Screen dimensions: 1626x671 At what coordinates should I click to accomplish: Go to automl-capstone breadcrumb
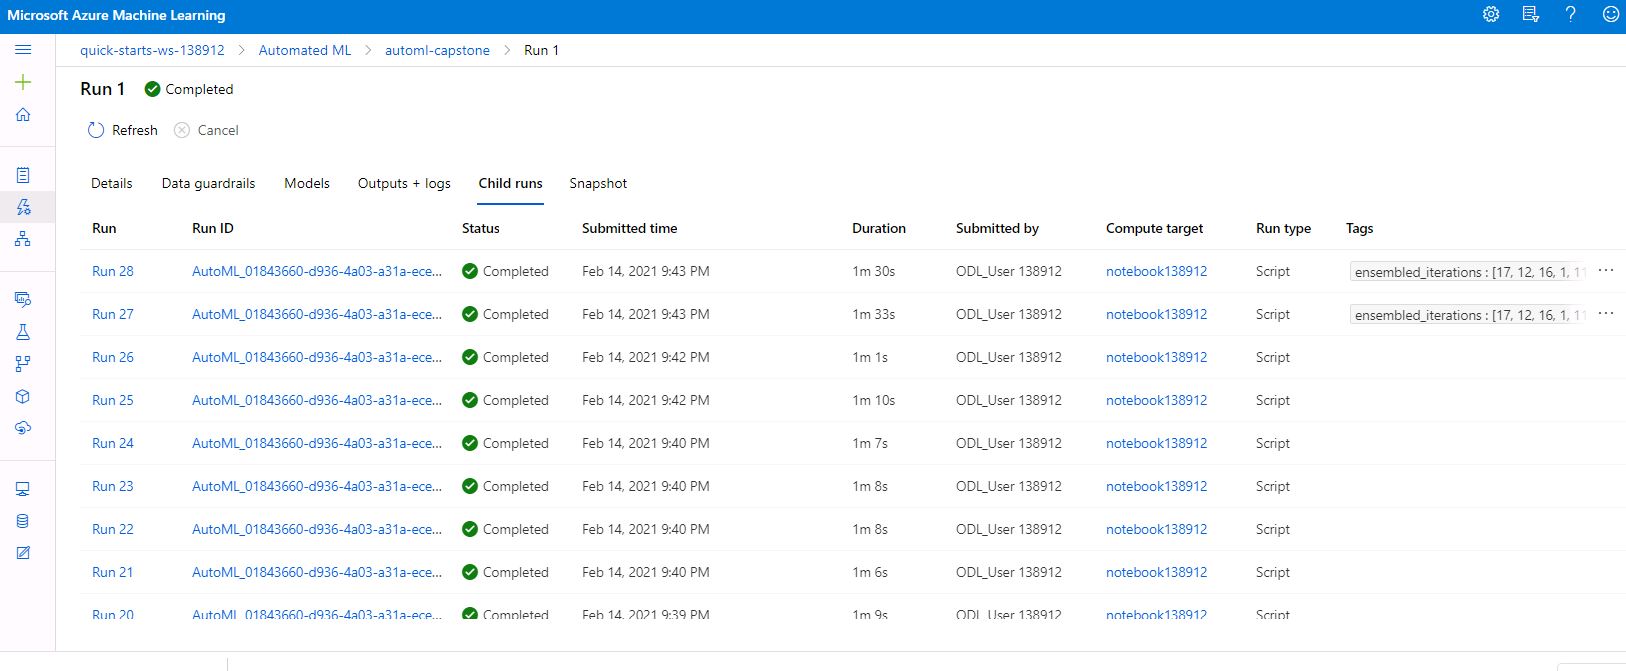(437, 50)
